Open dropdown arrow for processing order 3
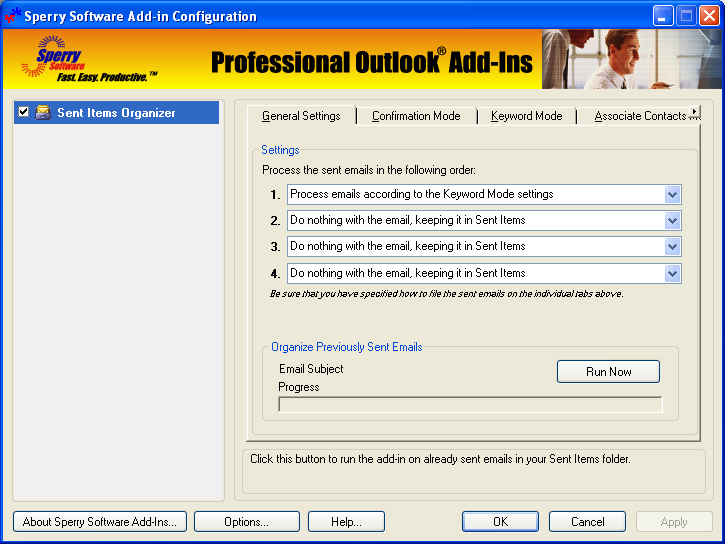Viewport: 725px width, 544px height. coord(672,247)
